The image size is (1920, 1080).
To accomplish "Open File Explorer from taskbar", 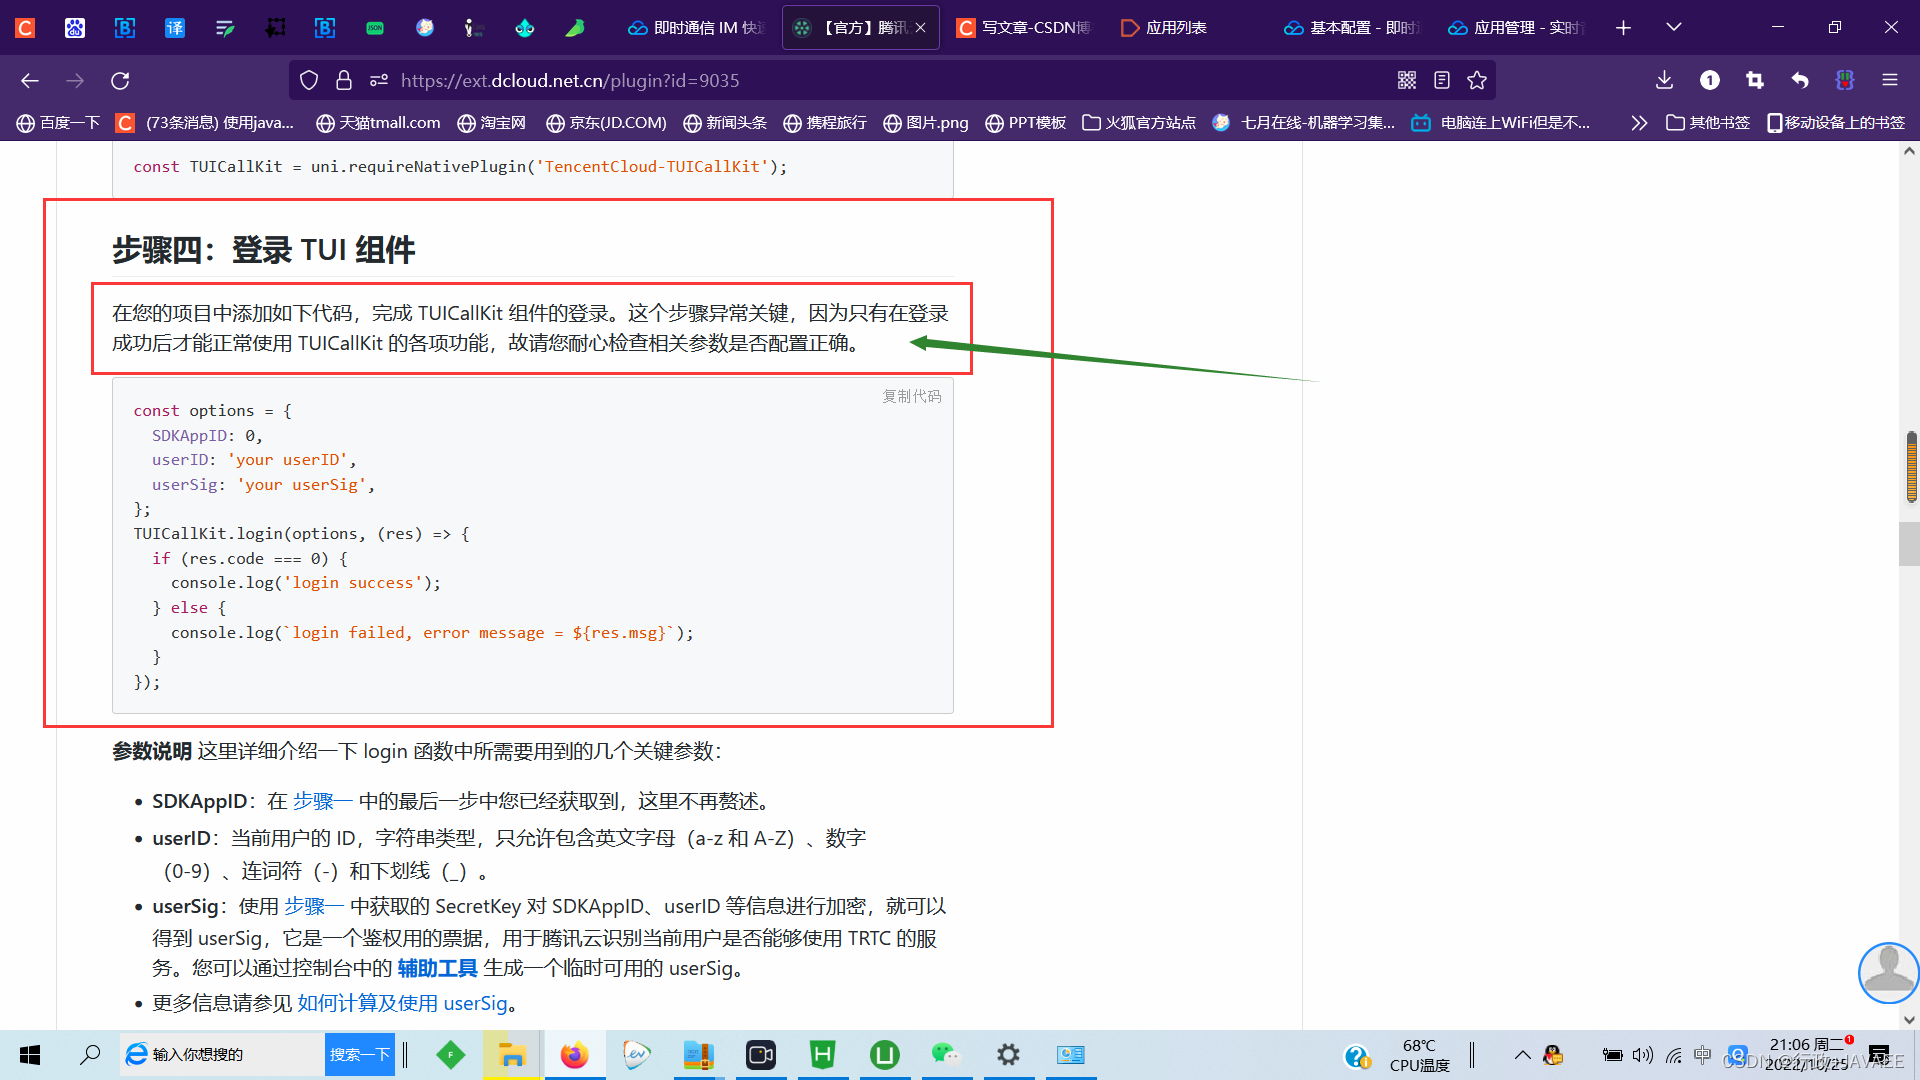I will tap(512, 1055).
